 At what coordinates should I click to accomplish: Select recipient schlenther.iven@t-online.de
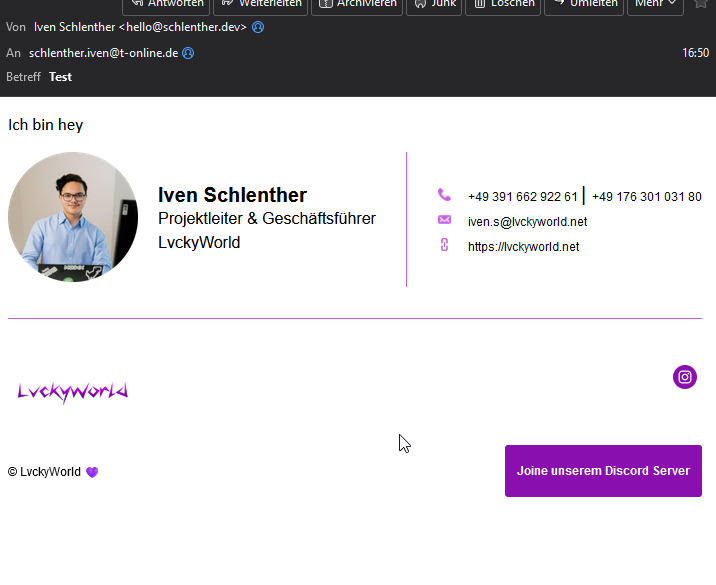pyautogui.click(x=103, y=53)
